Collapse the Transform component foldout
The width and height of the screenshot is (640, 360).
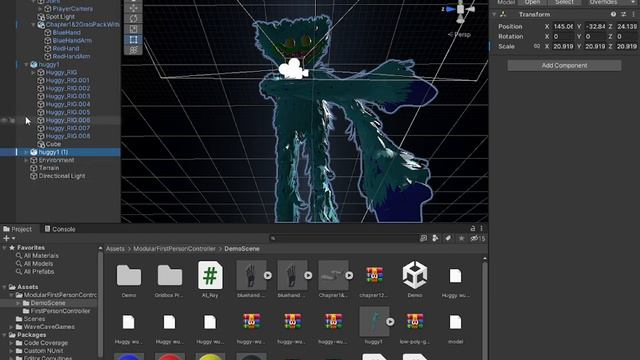pos(494,14)
